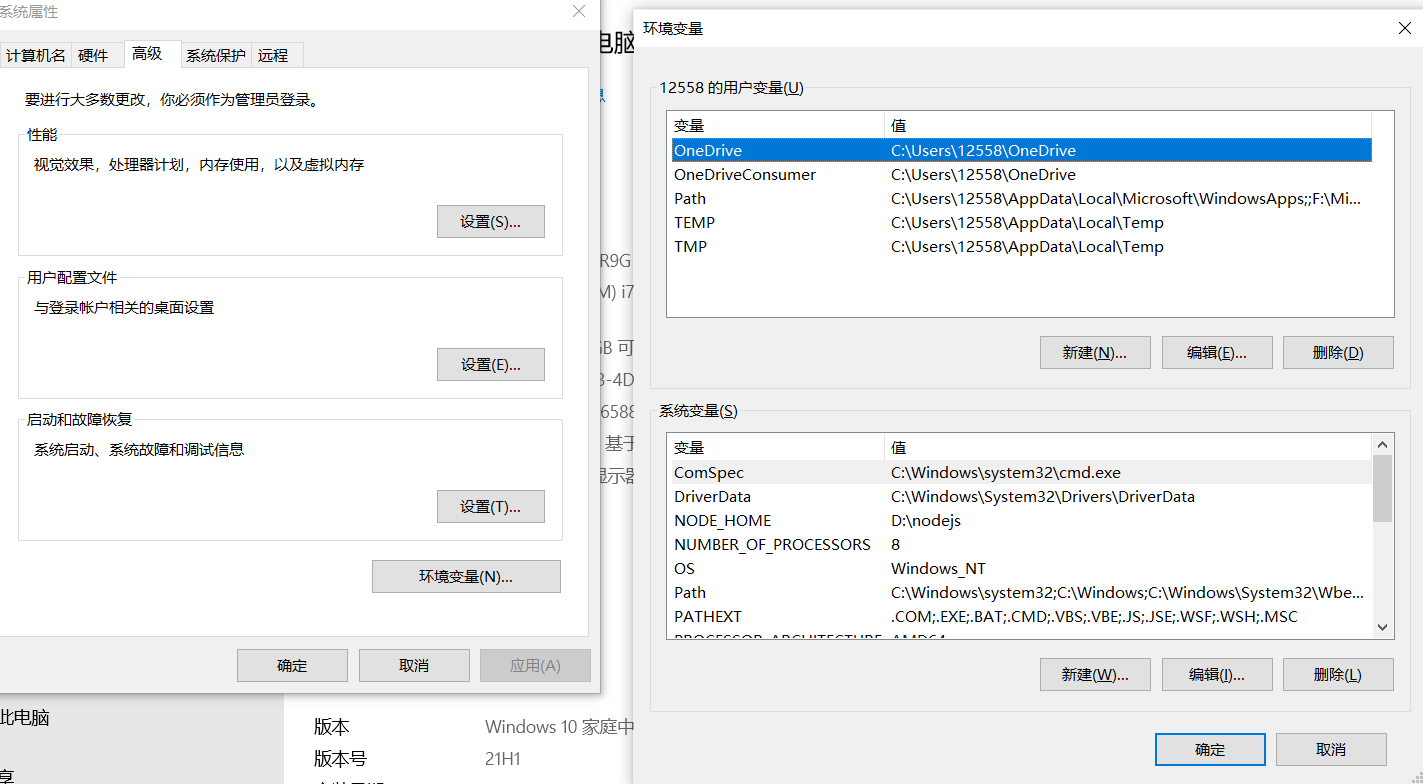Click 编辑(E)... for user variables
The height and width of the screenshot is (784, 1423).
point(1217,353)
